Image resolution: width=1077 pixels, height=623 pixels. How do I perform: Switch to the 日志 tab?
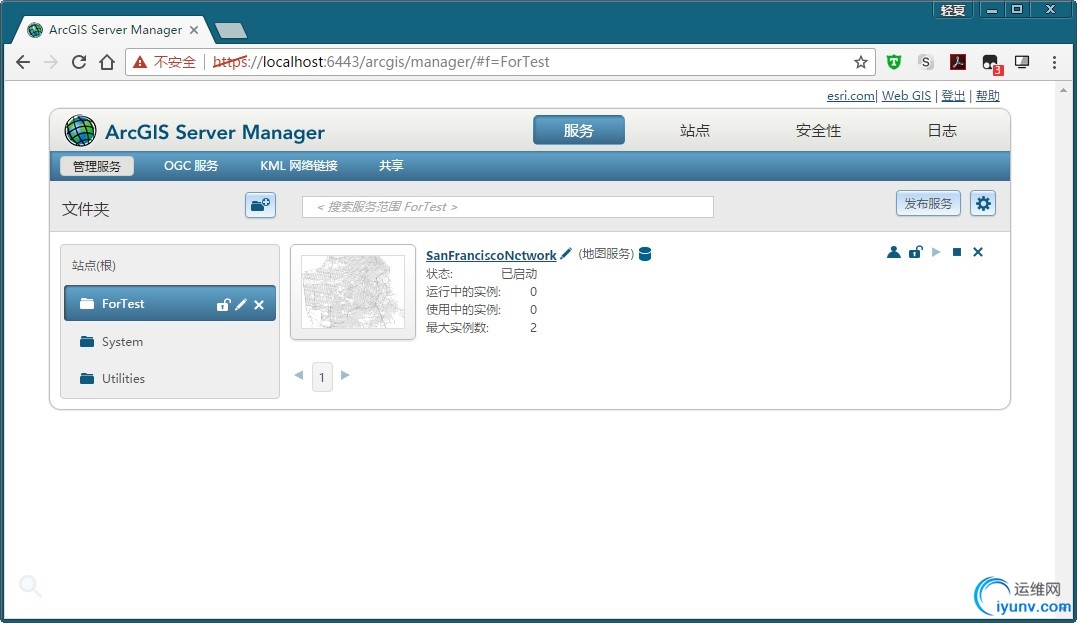(942, 131)
